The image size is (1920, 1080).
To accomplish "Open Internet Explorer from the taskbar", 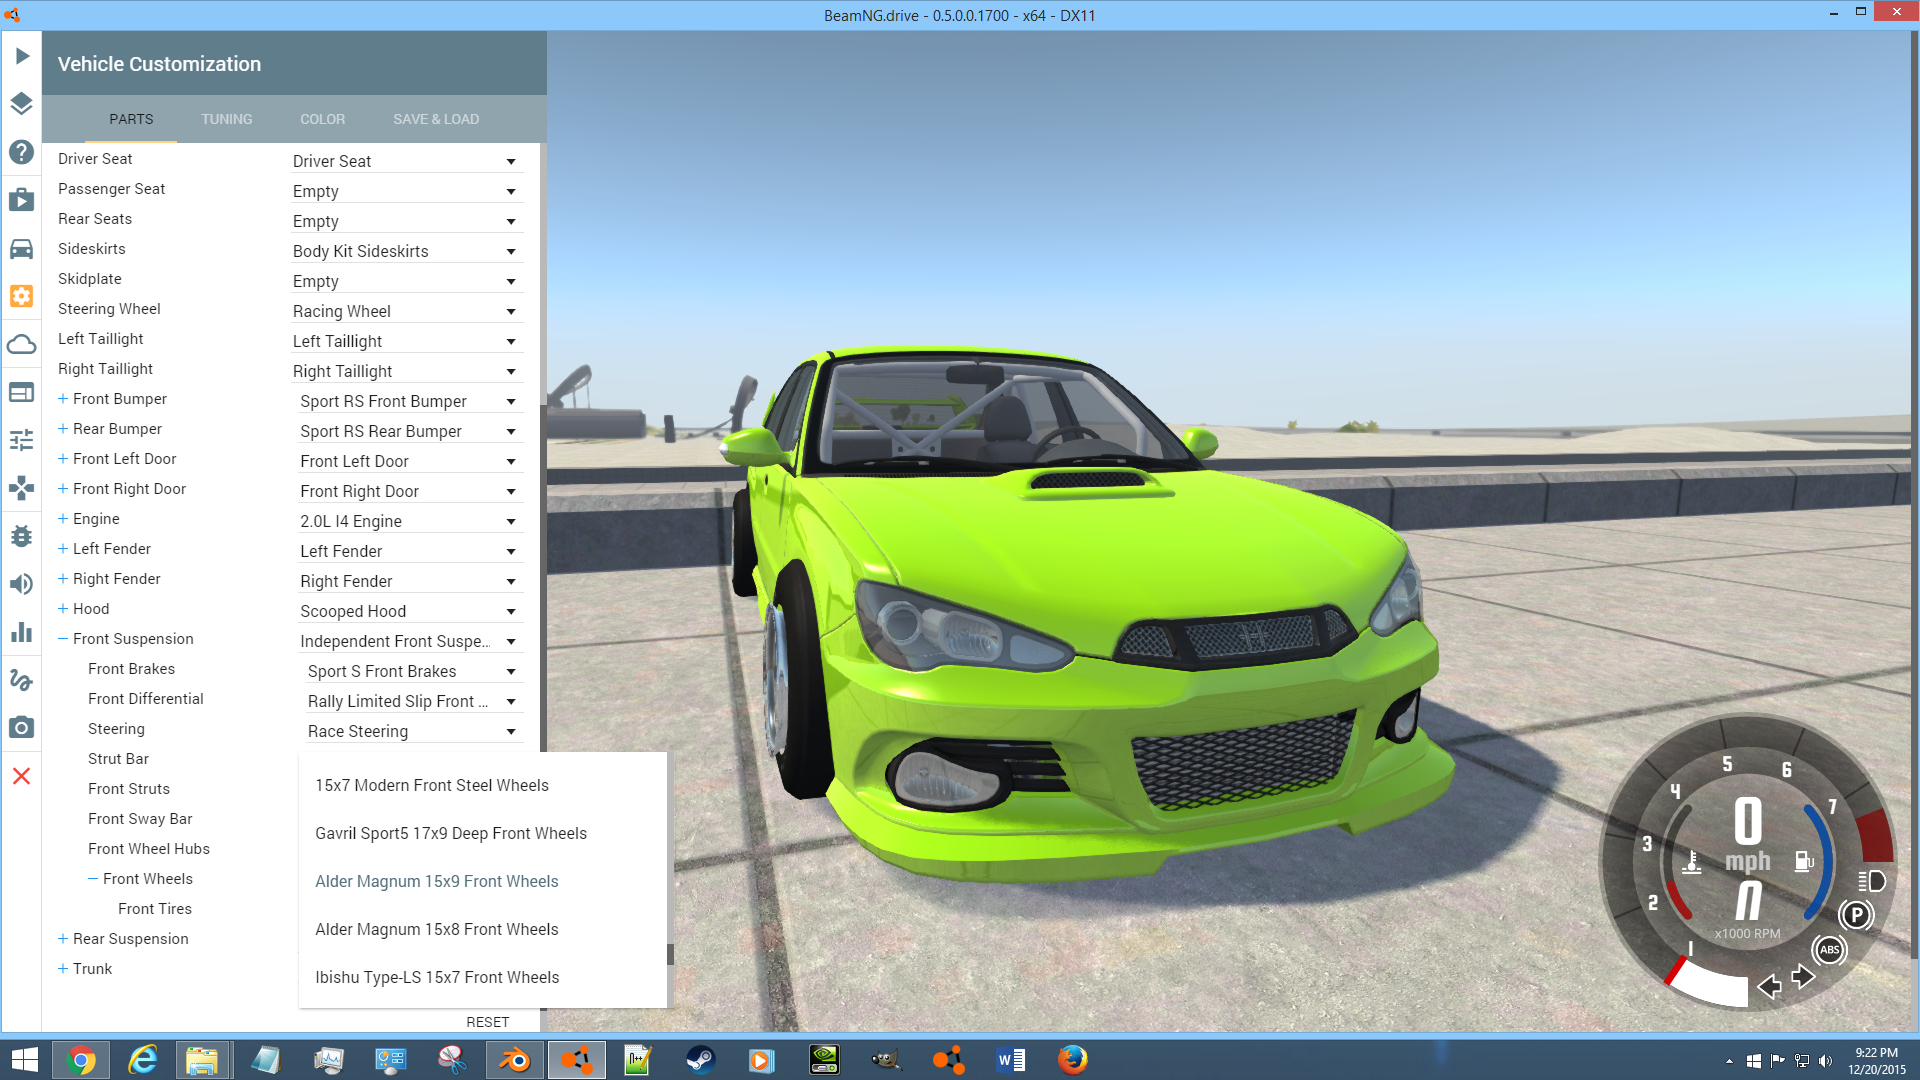I will (x=143, y=1059).
